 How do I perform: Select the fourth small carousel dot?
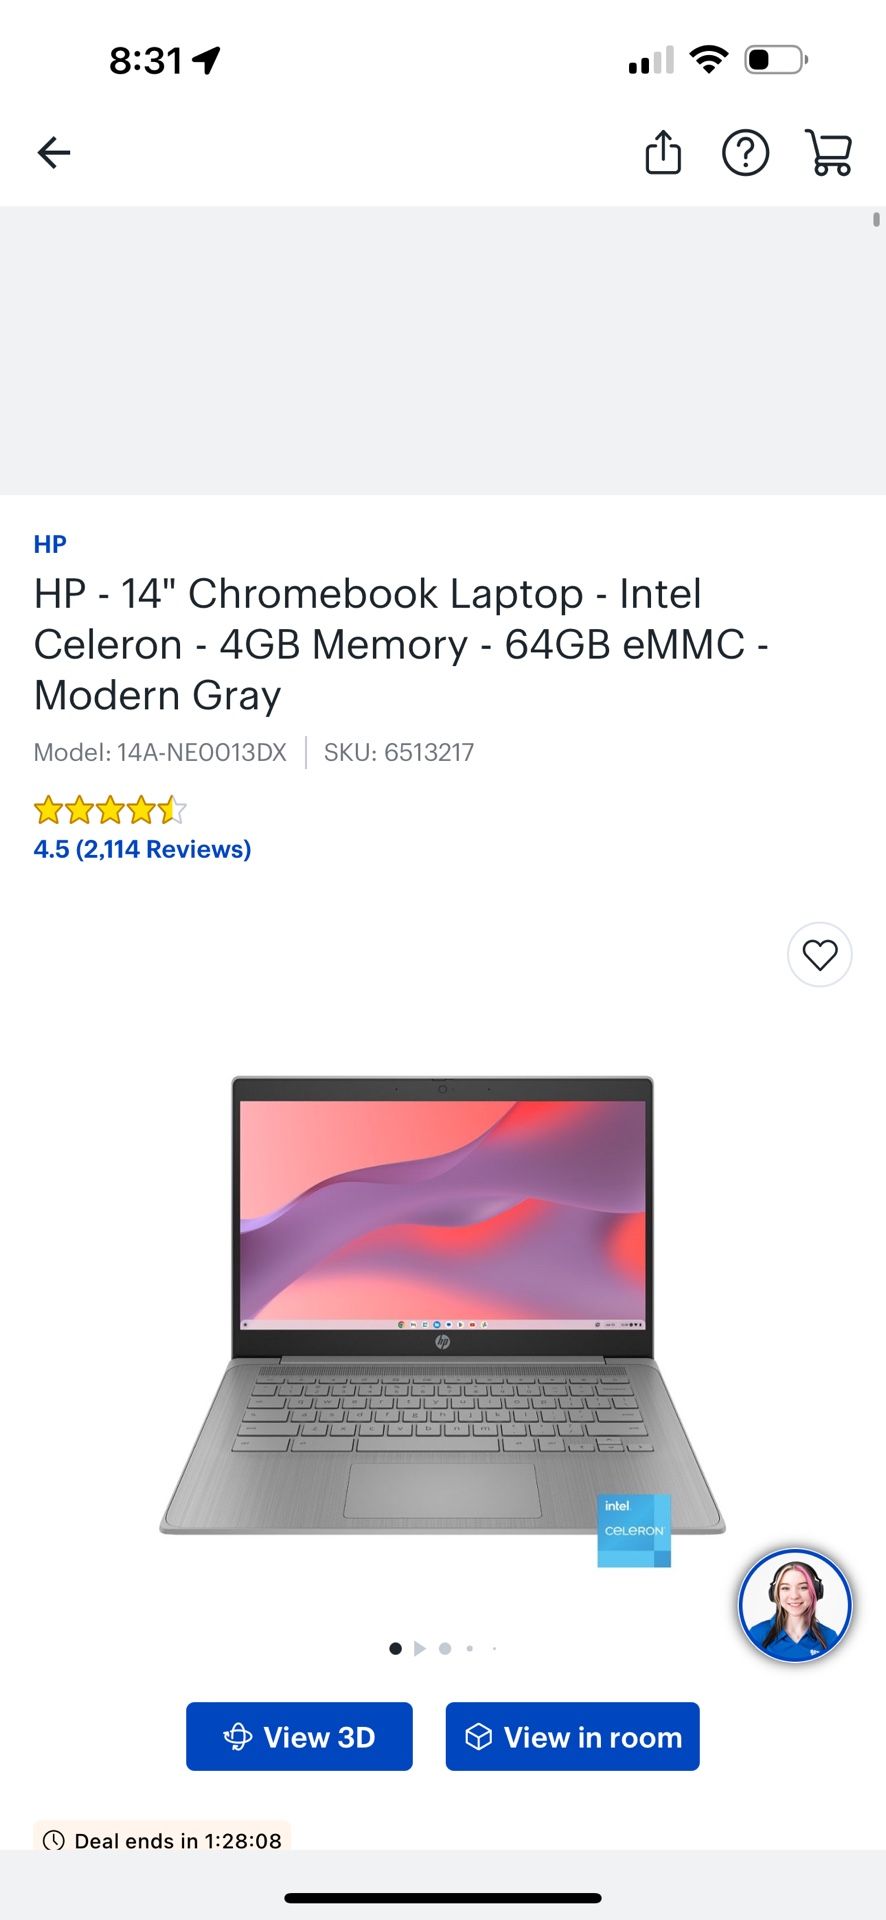pyautogui.click(x=470, y=1648)
